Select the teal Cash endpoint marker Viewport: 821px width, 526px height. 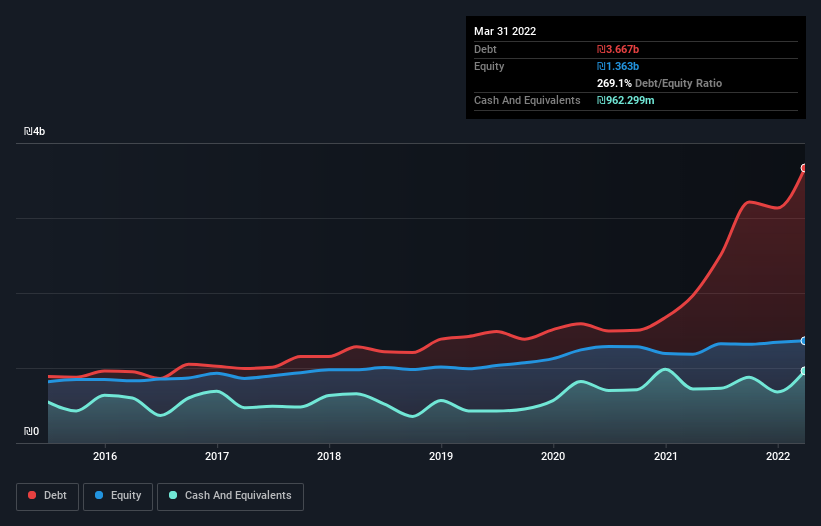pos(804,371)
